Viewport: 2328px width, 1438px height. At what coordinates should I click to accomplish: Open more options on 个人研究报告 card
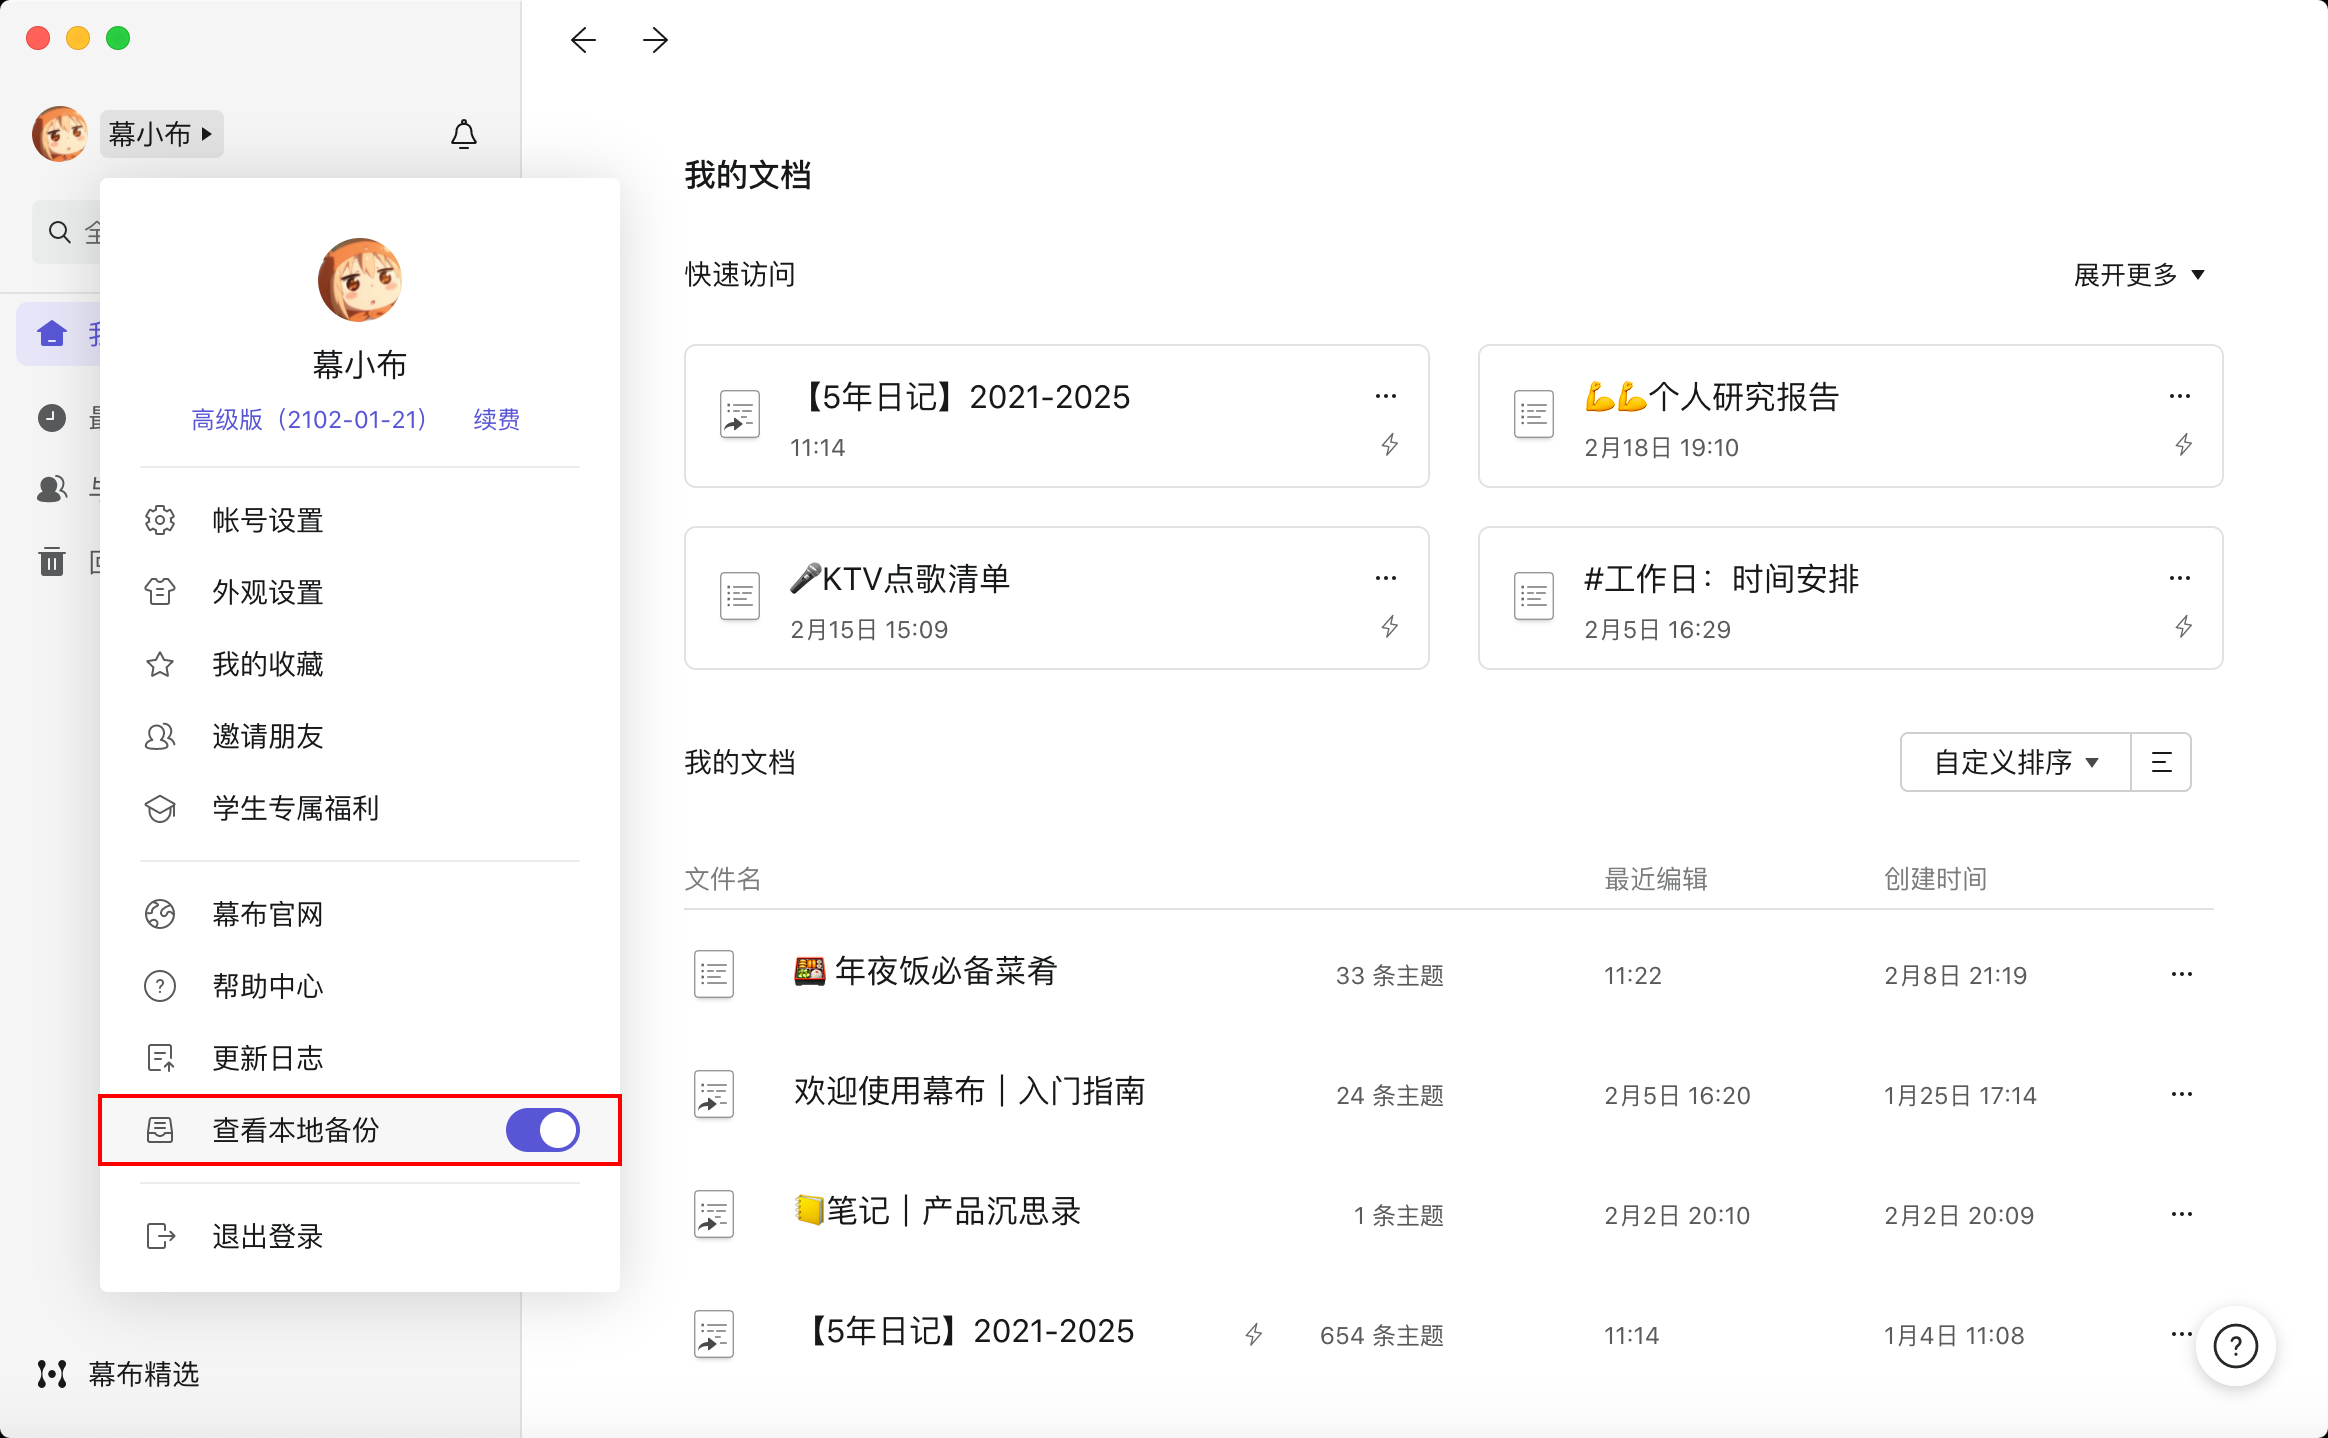(2180, 396)
